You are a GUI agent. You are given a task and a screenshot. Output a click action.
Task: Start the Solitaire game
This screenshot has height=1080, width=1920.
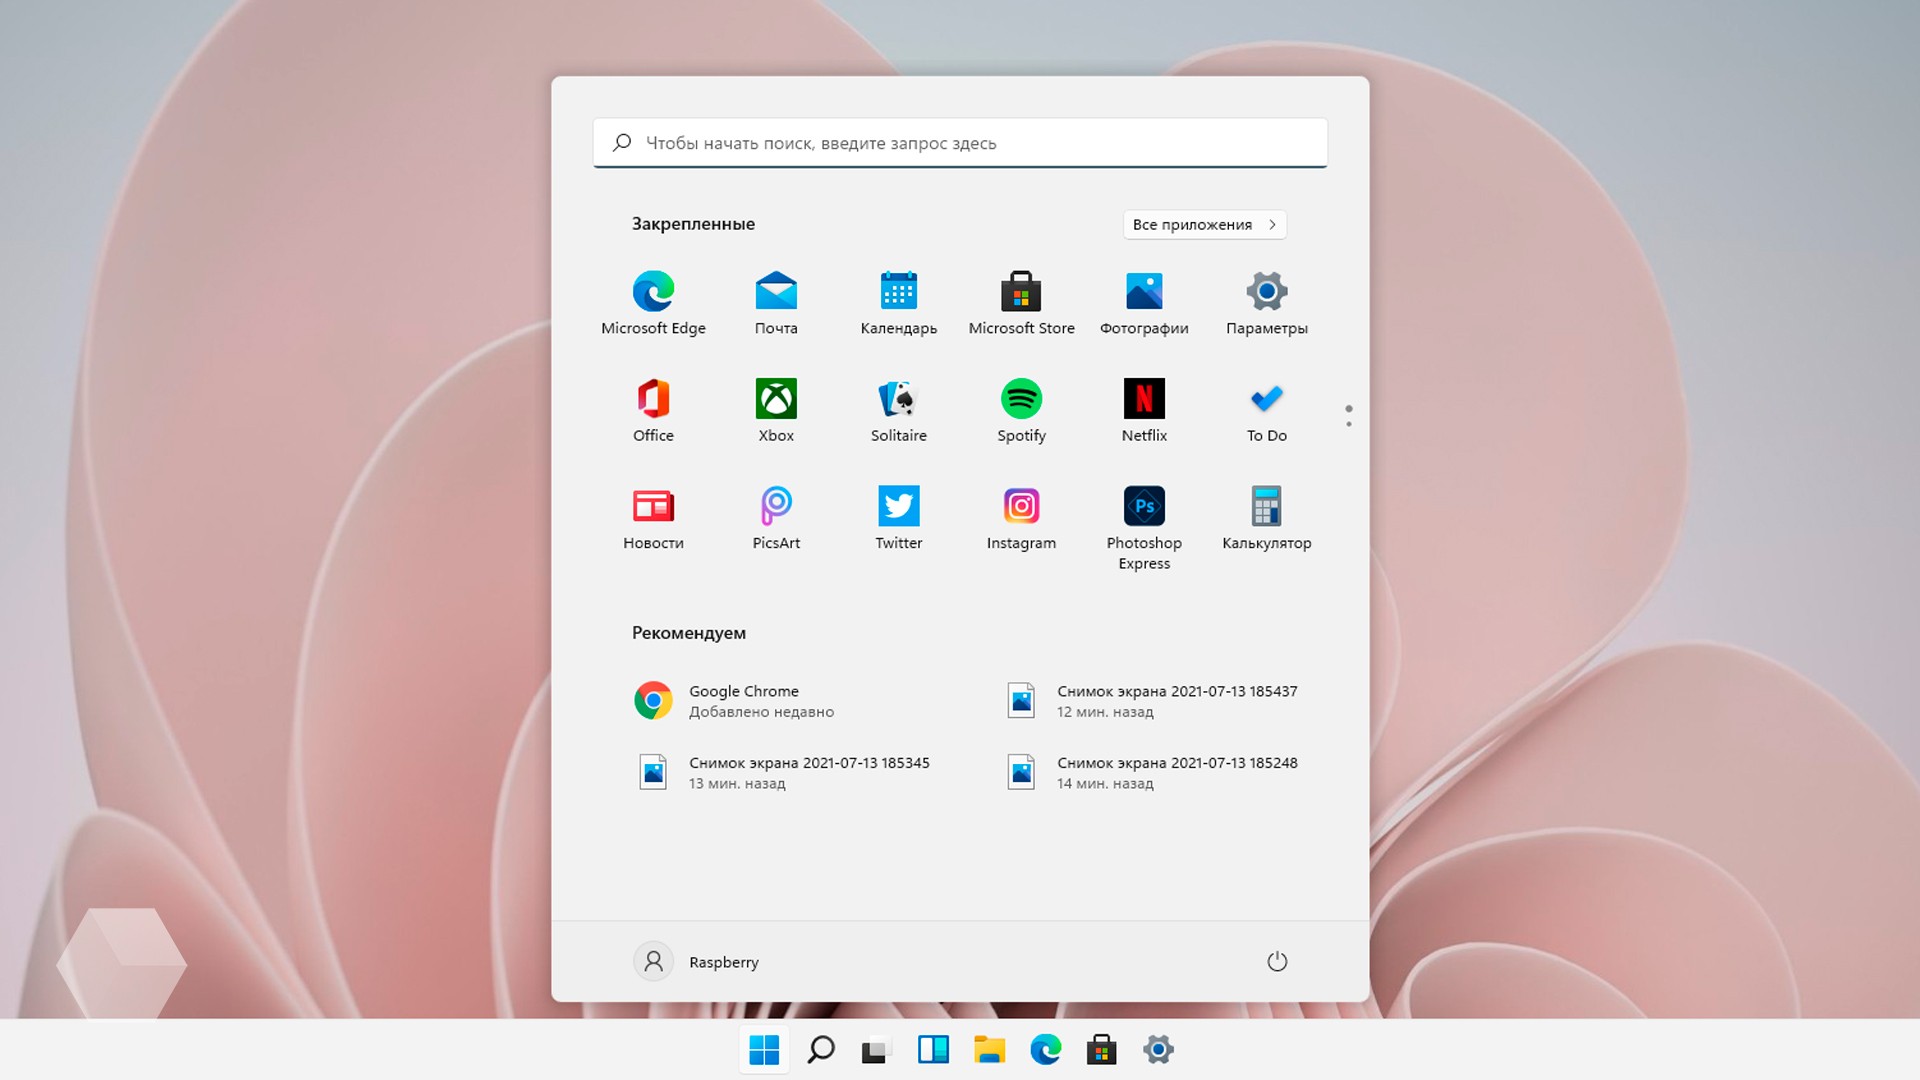tap(898, 411)
